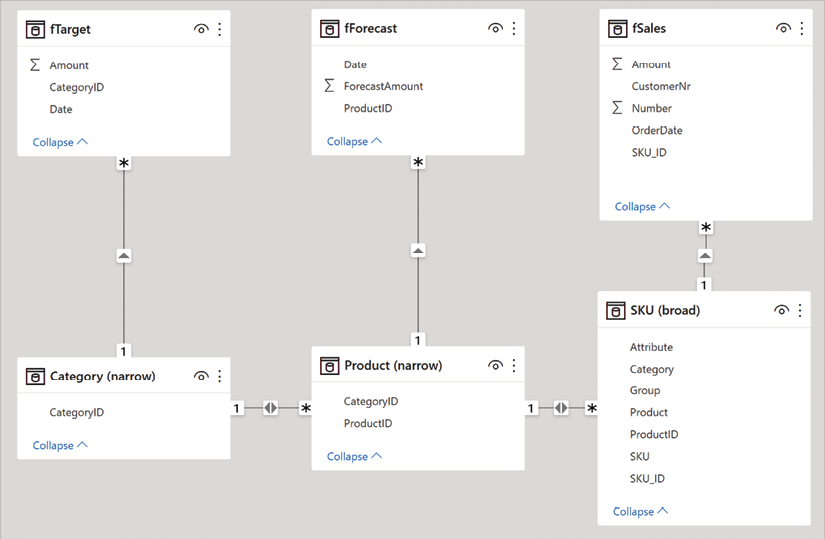825x539 pixels.
Task: Click the many (*) marker under fForecast
Action: click(x=418, y=162)
